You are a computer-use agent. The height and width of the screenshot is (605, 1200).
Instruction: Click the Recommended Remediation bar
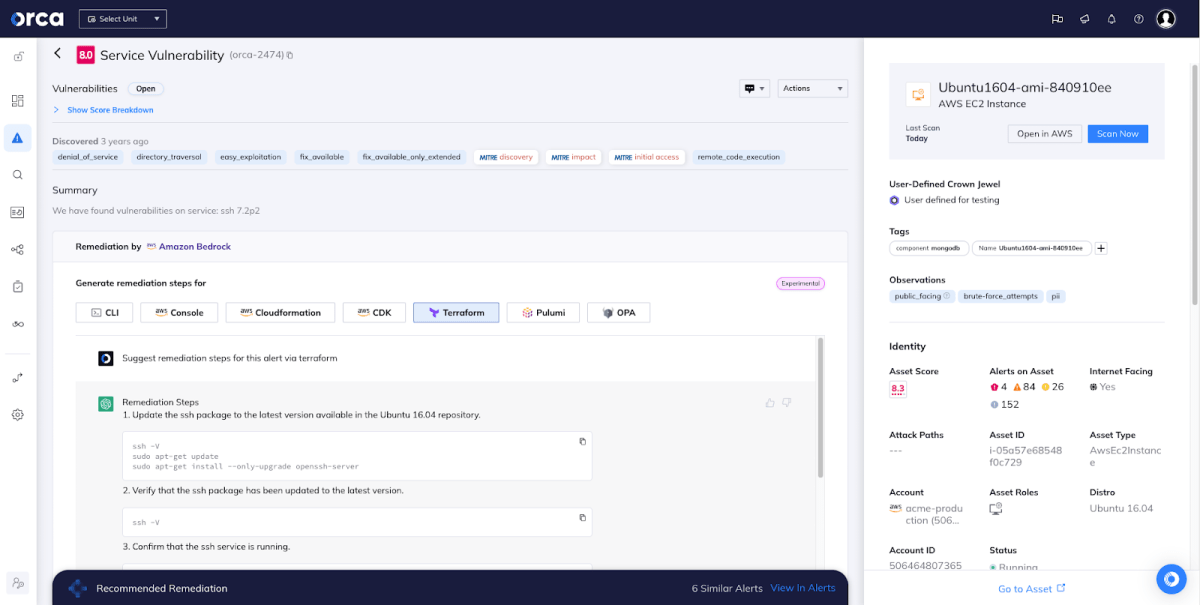[450, 588]
